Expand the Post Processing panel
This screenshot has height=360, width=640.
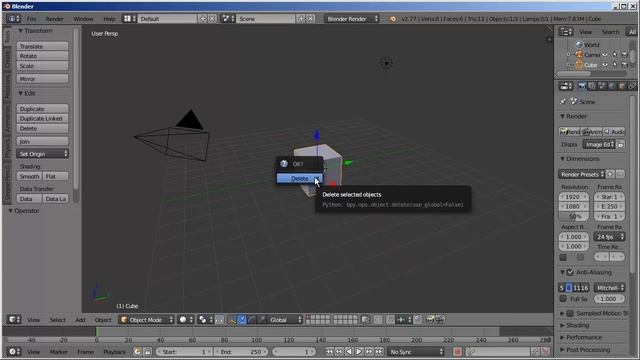[562, 350]
